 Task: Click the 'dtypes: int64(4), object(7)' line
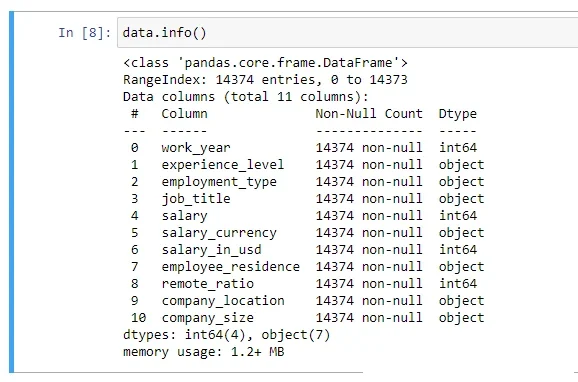227,335
